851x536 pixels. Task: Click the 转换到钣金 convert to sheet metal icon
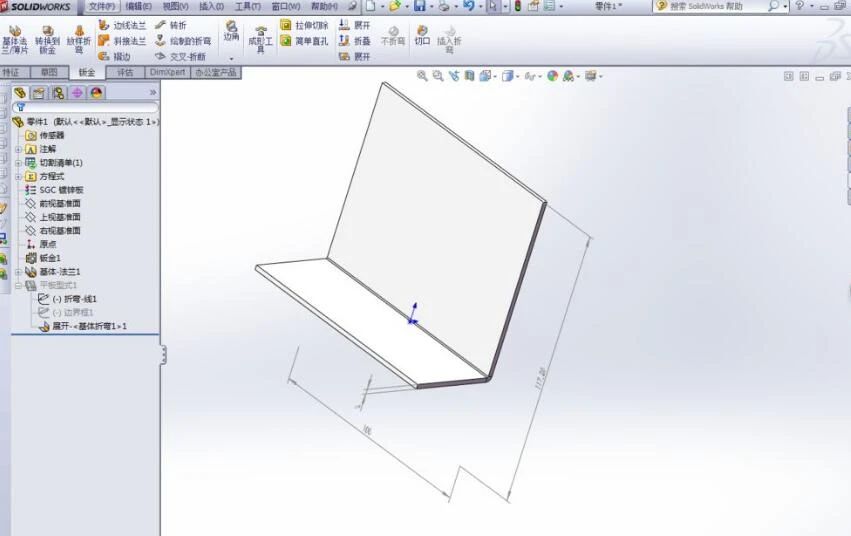click(x=47, y=40)
